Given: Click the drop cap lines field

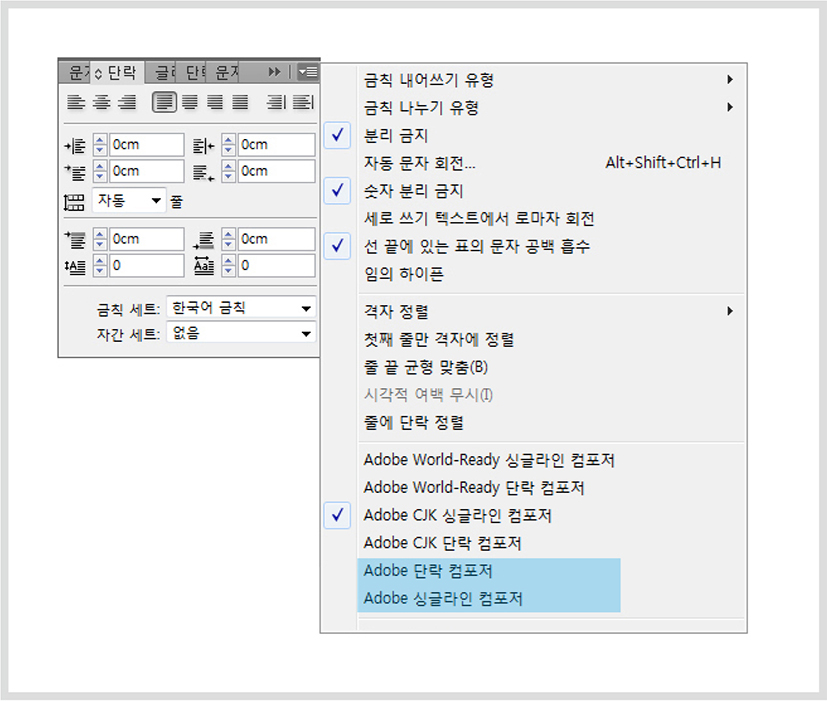Looking at the screenshot, I should point(147,265).
